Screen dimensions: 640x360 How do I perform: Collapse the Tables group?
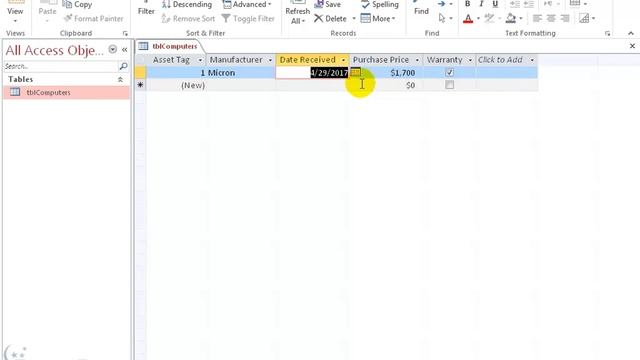coord(120,79)
